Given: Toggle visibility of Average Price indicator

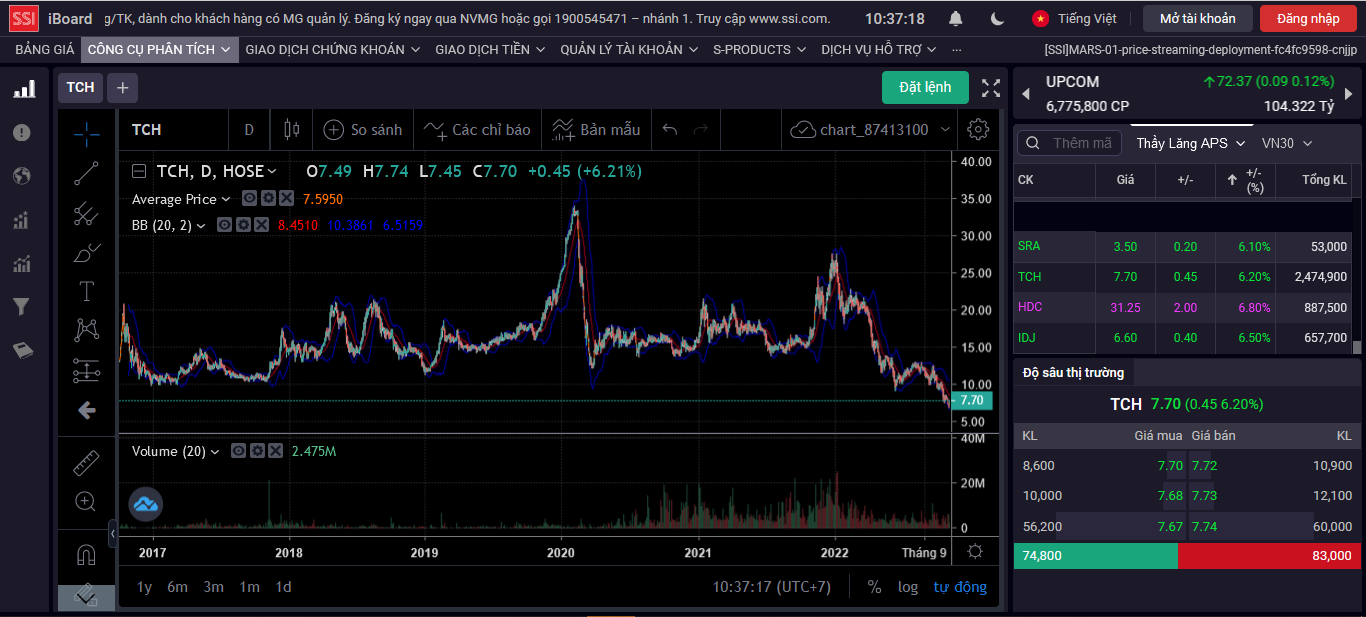Looking at the screenshot, I should tap(249, 199).
